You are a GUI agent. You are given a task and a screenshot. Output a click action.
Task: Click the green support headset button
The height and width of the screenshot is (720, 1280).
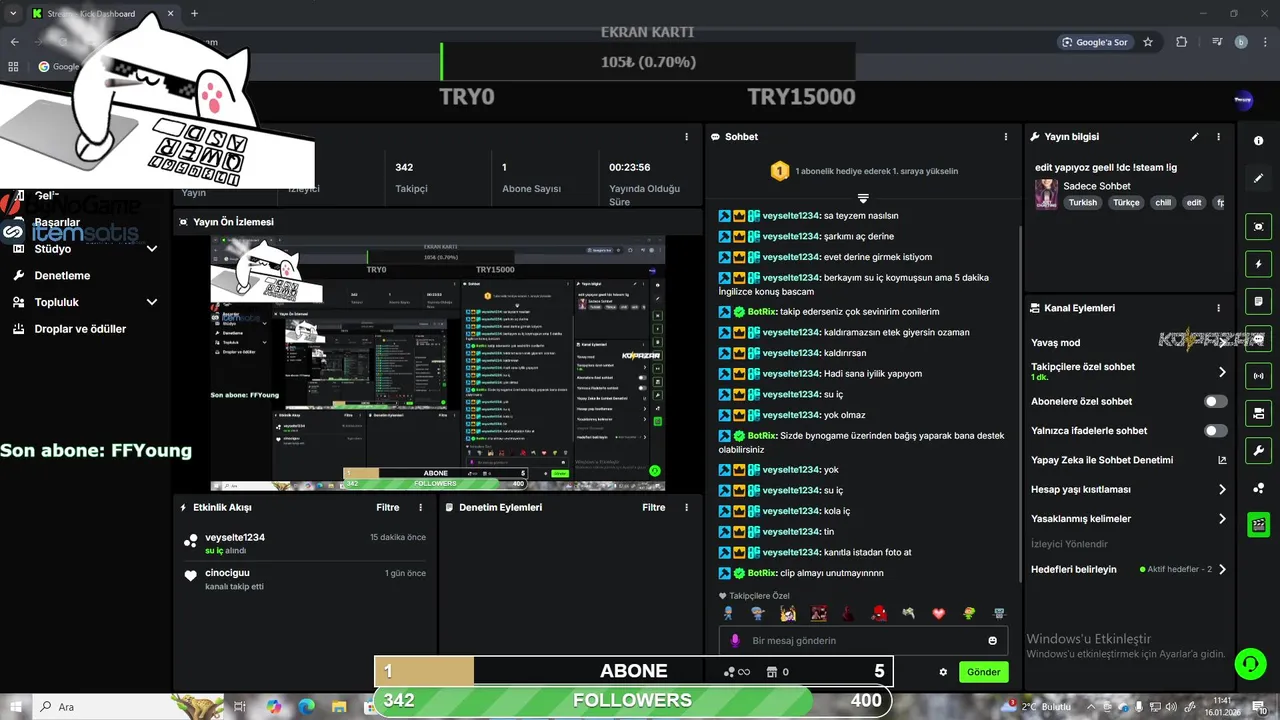click(x=1249, y=663)
